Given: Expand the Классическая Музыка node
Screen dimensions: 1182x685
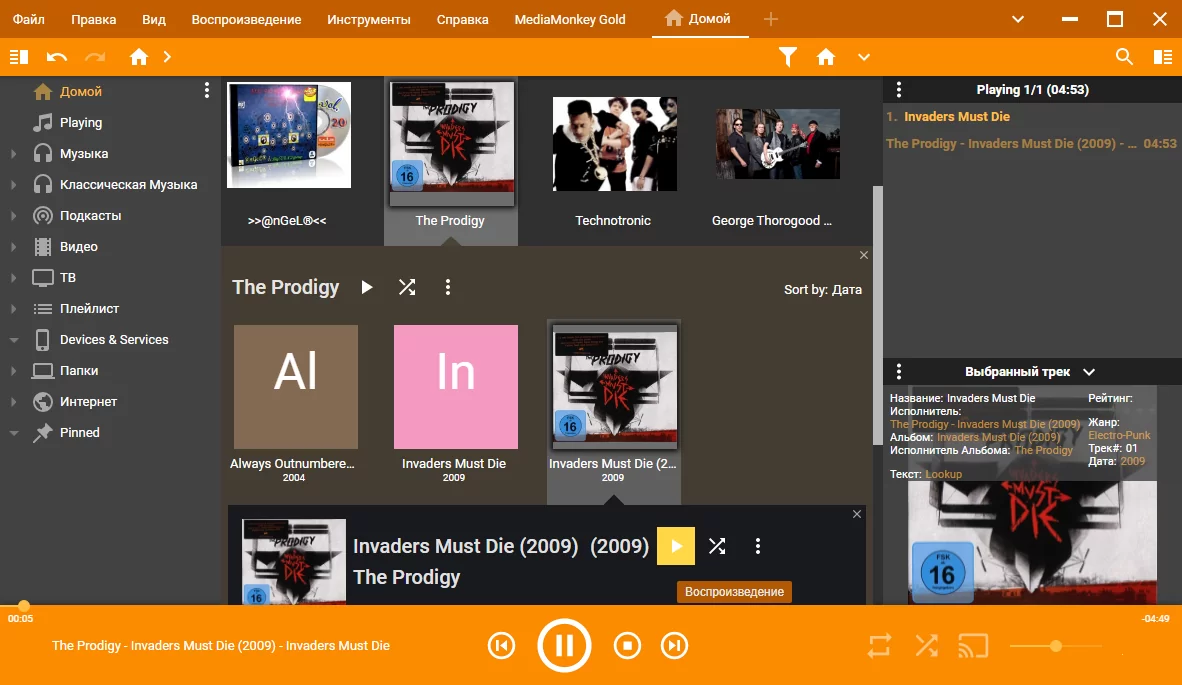Looking at the screenshot, I should [14, 185].
